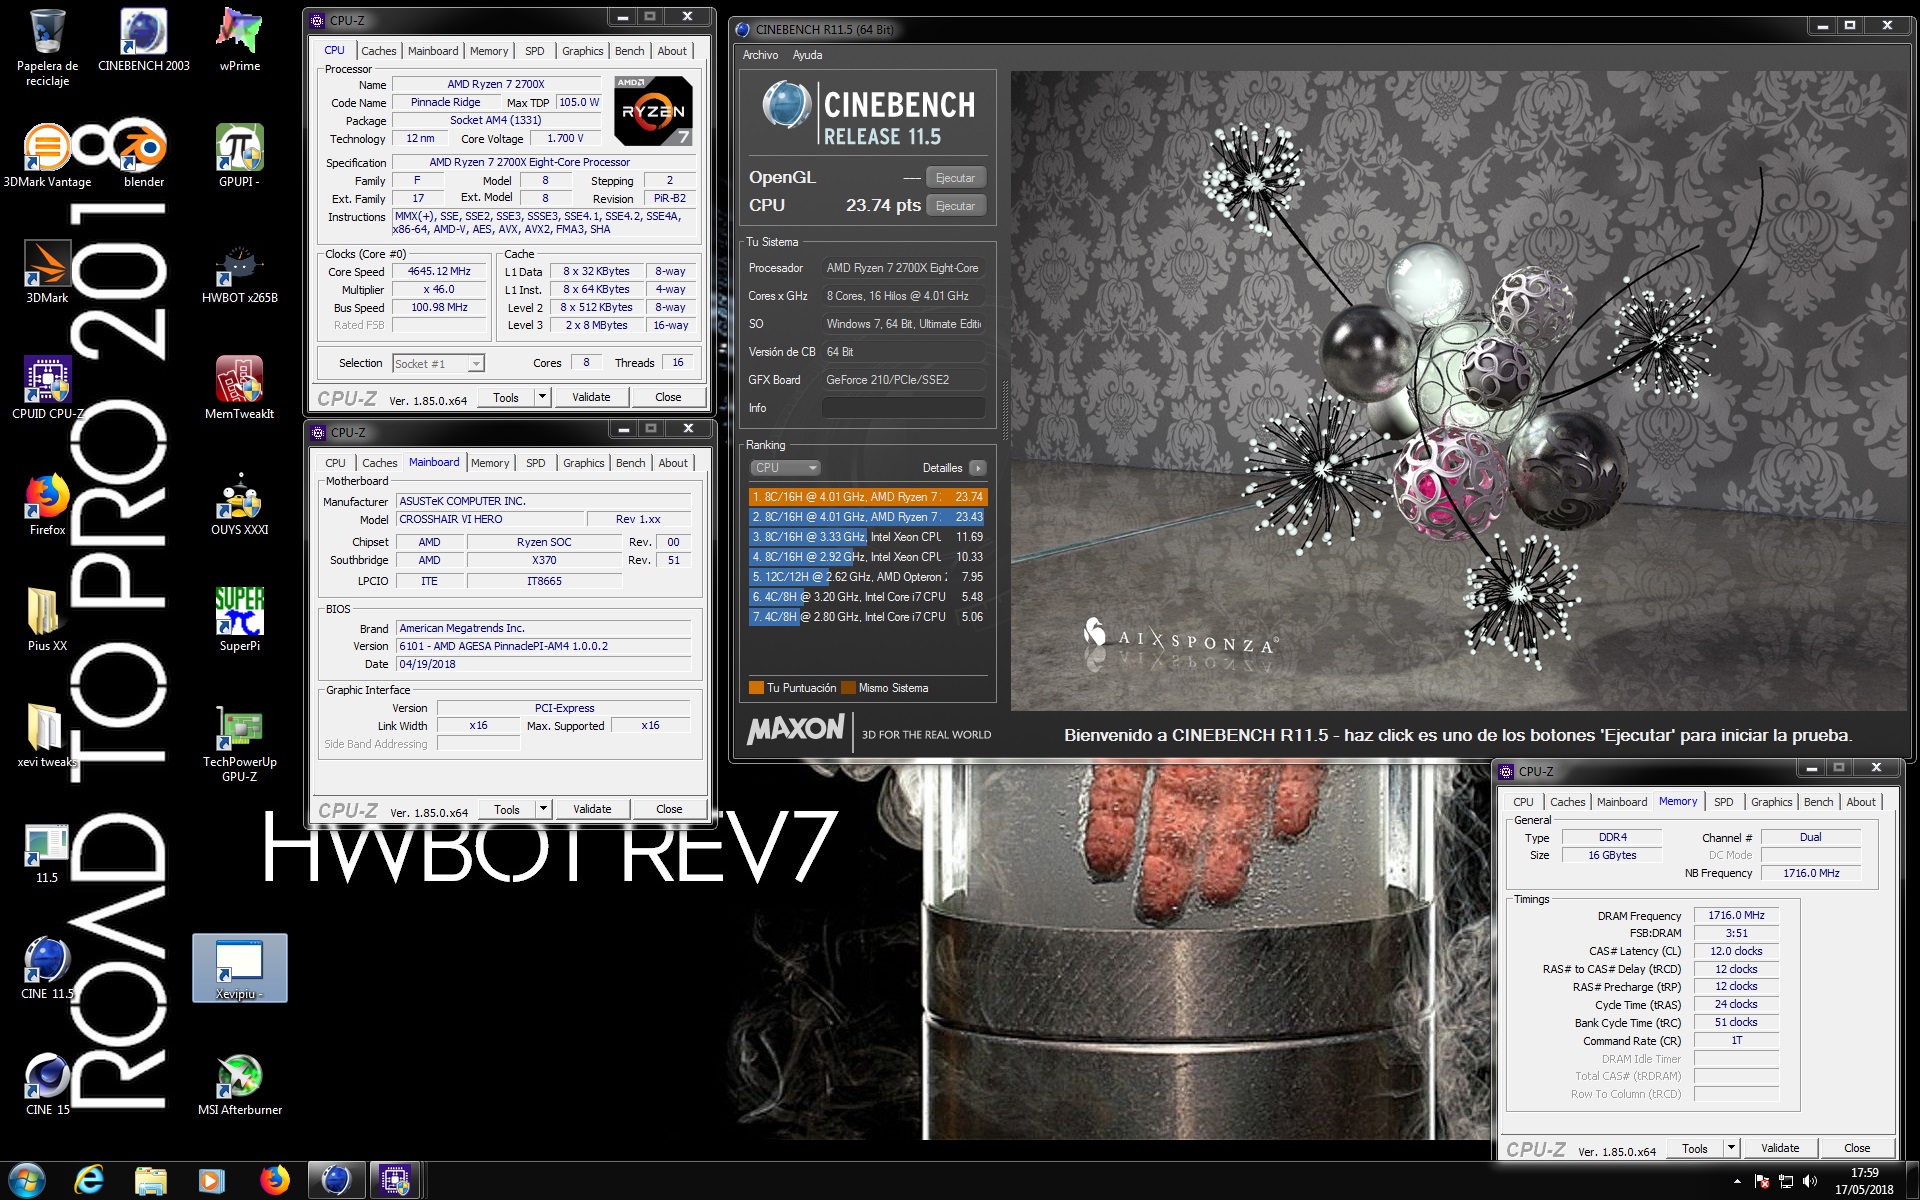The width and height of the screenshot is (1920, 1200).
Task: Open Graphics tab in Memory CPU-Z window
Action: (1771, 802)
